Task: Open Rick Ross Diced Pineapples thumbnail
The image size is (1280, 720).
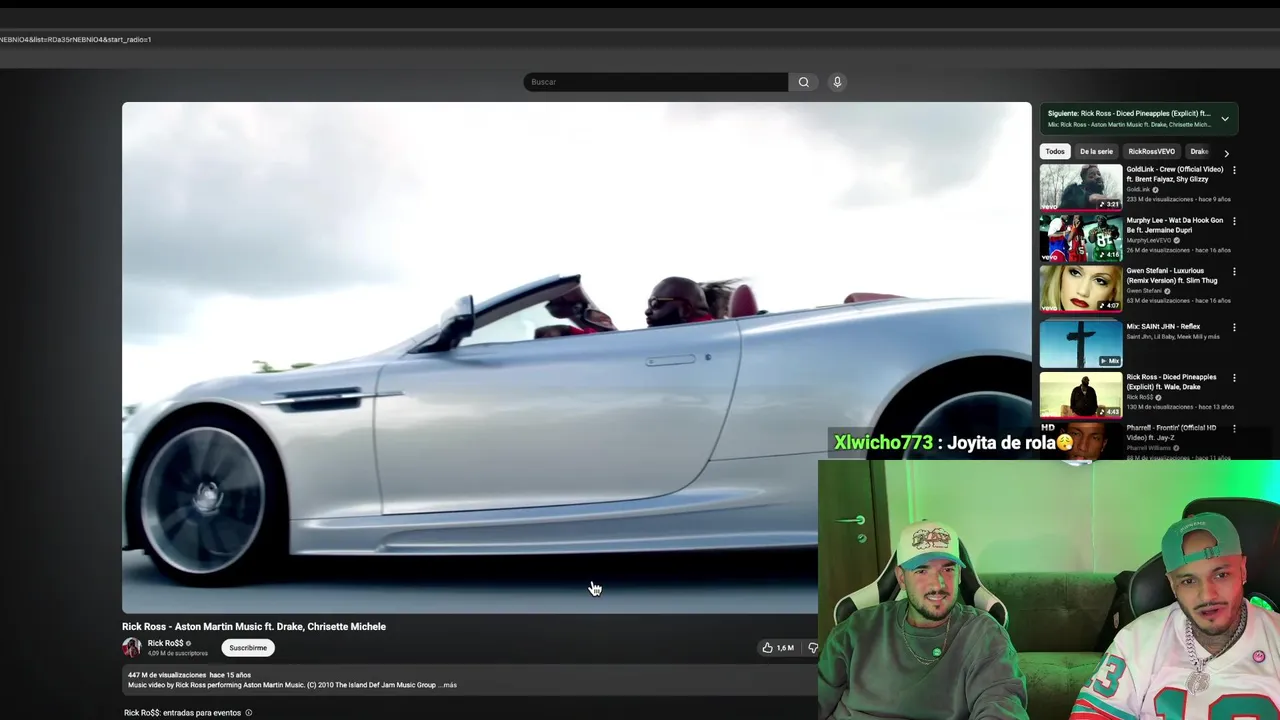Action: (x=1081, y=395)
